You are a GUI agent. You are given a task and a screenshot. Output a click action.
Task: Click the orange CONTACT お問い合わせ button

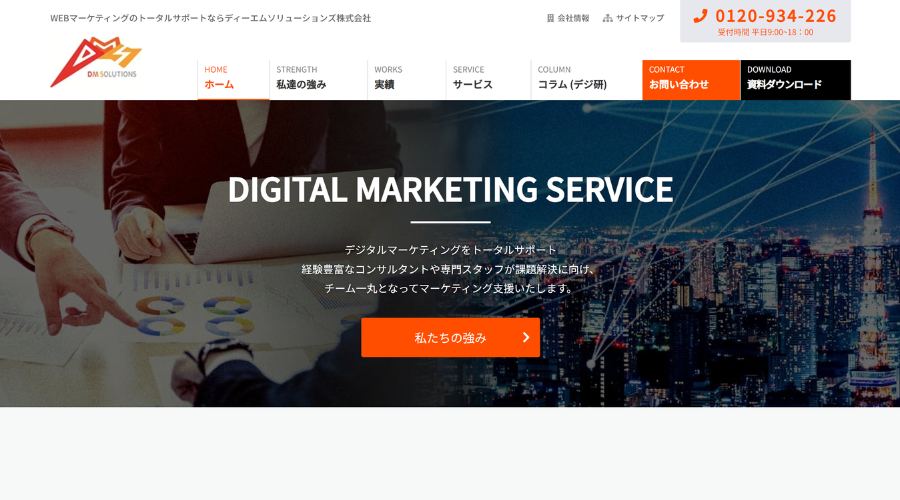[691, 80]
